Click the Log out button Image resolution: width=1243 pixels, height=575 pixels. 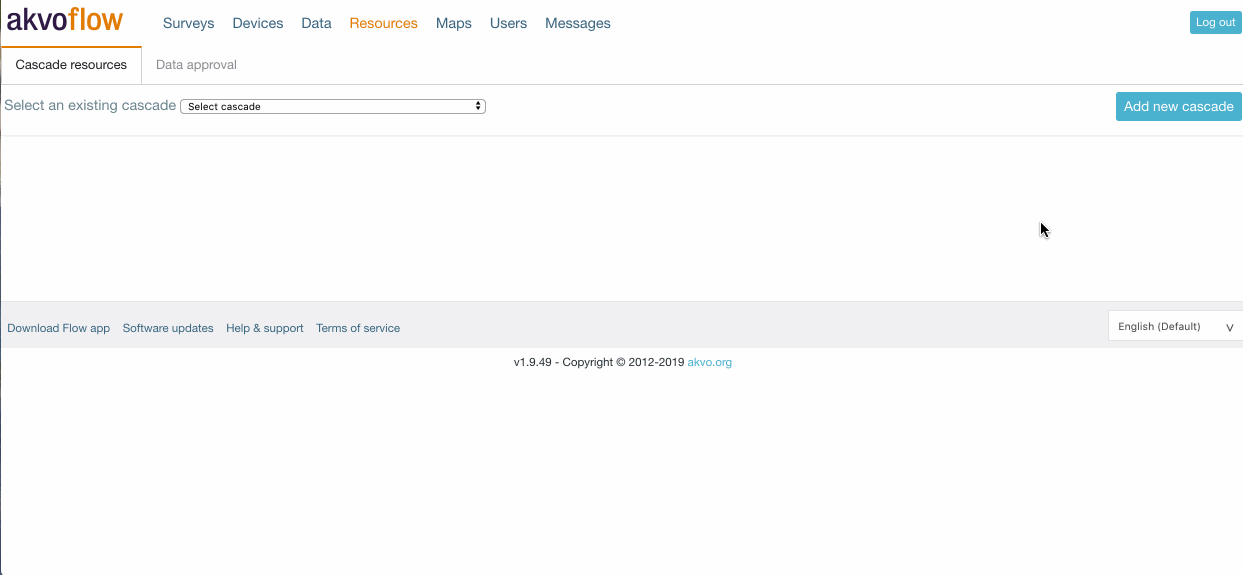pyautogui.click(x=1215, y=22)
